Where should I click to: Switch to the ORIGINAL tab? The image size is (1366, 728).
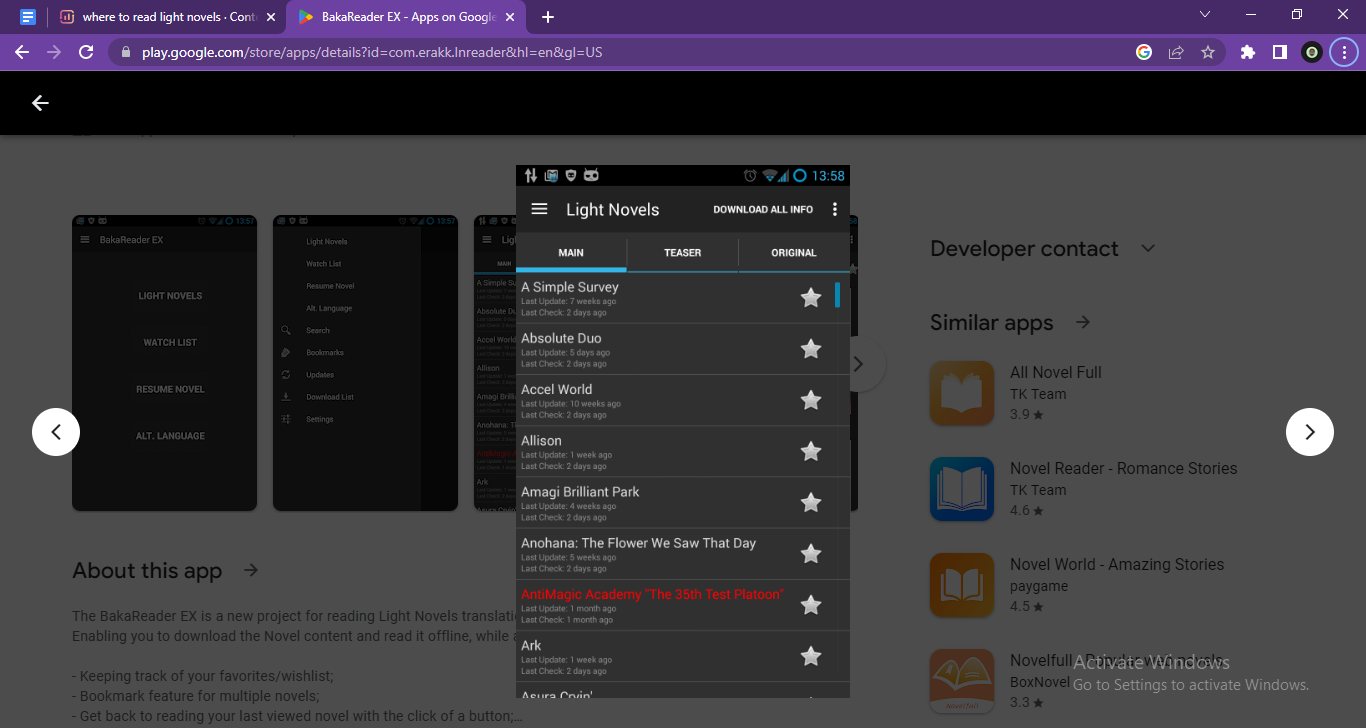(x=794, y=253)
